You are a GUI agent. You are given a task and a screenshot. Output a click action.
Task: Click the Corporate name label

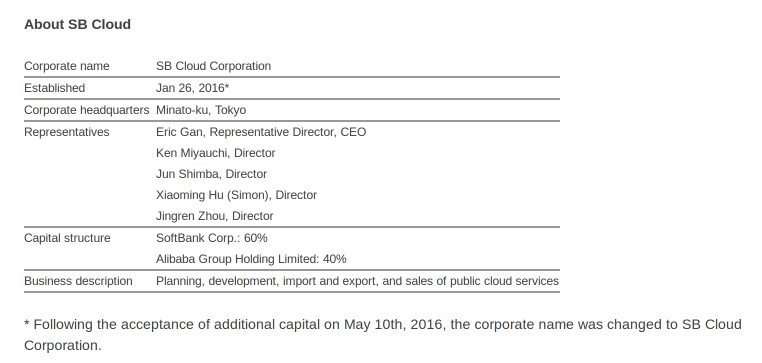[x=67, y=66]
